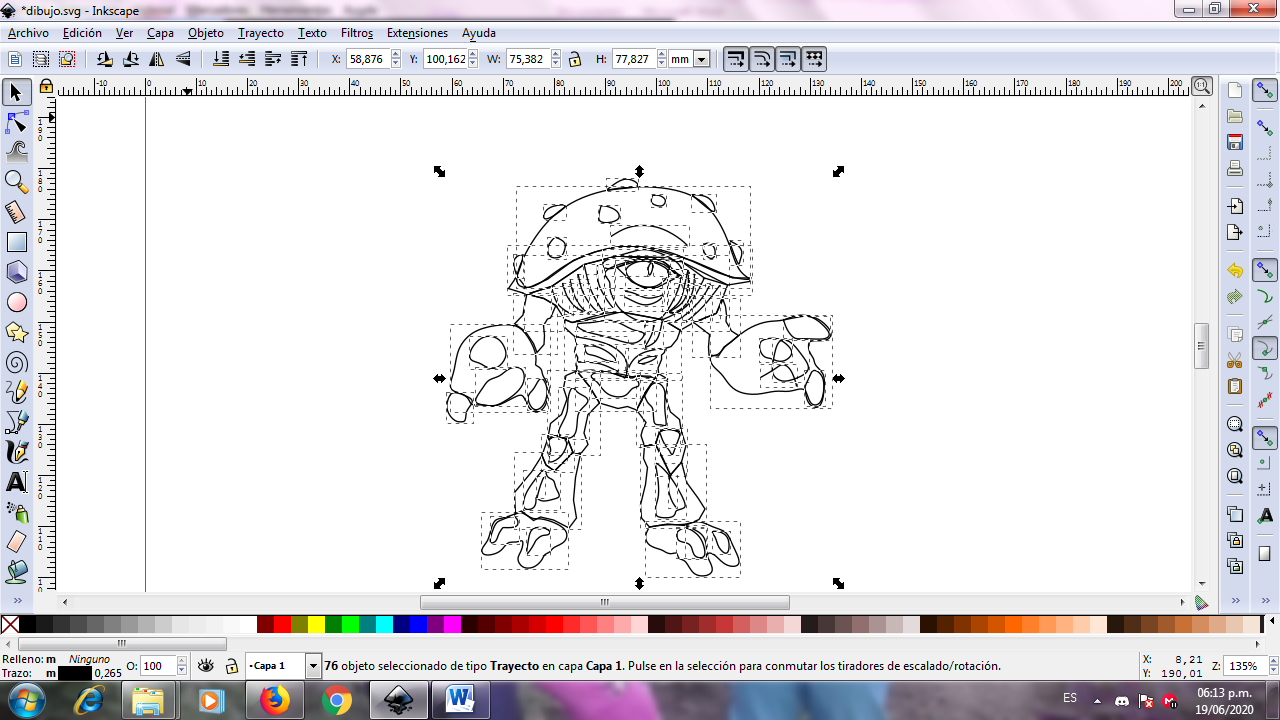The height and width of the screenshot is (720, 1280).
Task: Raise selection to top
Action: pyautogui.click(x=298, y=59)
